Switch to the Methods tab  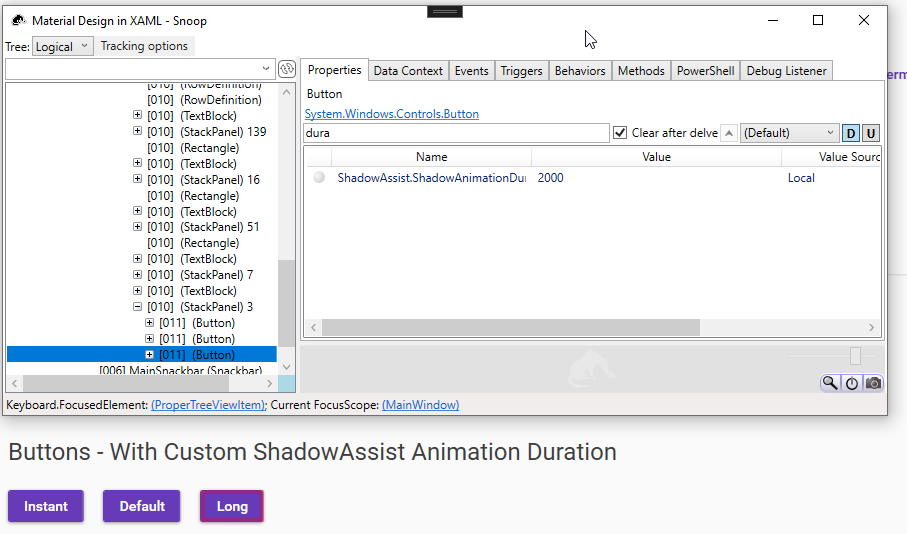(x=641, y=71)
